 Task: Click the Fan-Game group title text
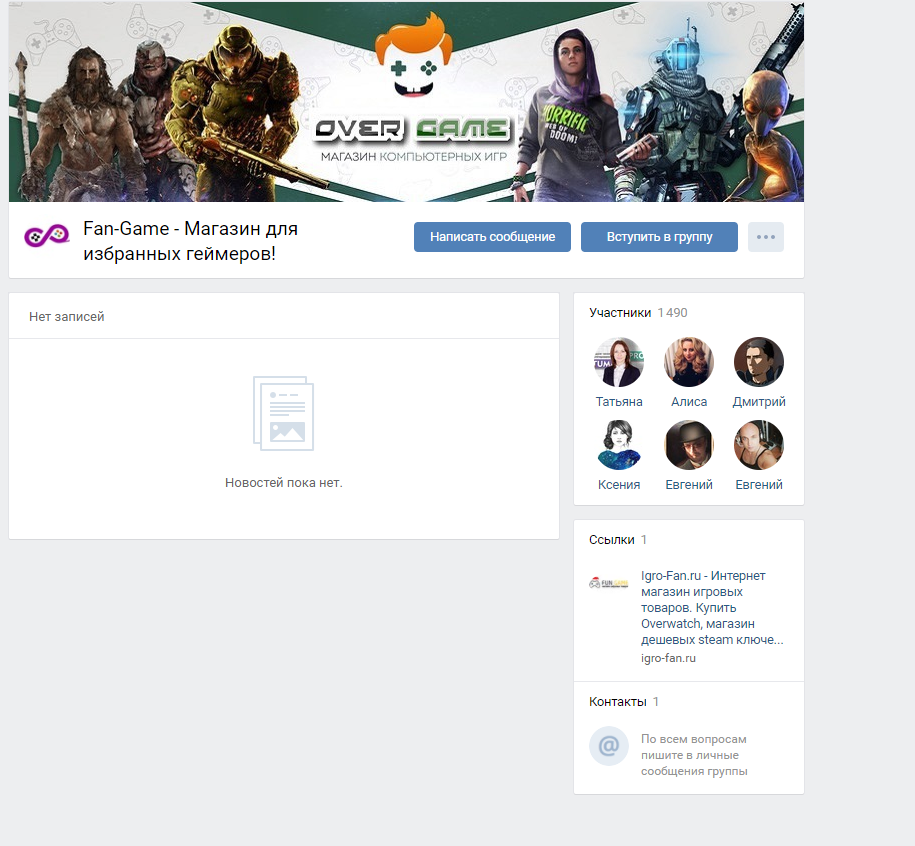(x=190, y=241)
